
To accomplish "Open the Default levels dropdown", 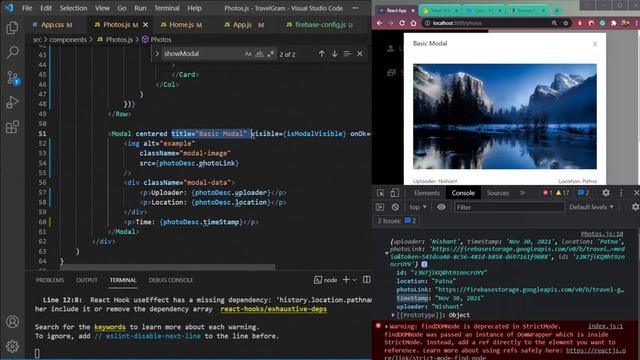I will [591, 207].
